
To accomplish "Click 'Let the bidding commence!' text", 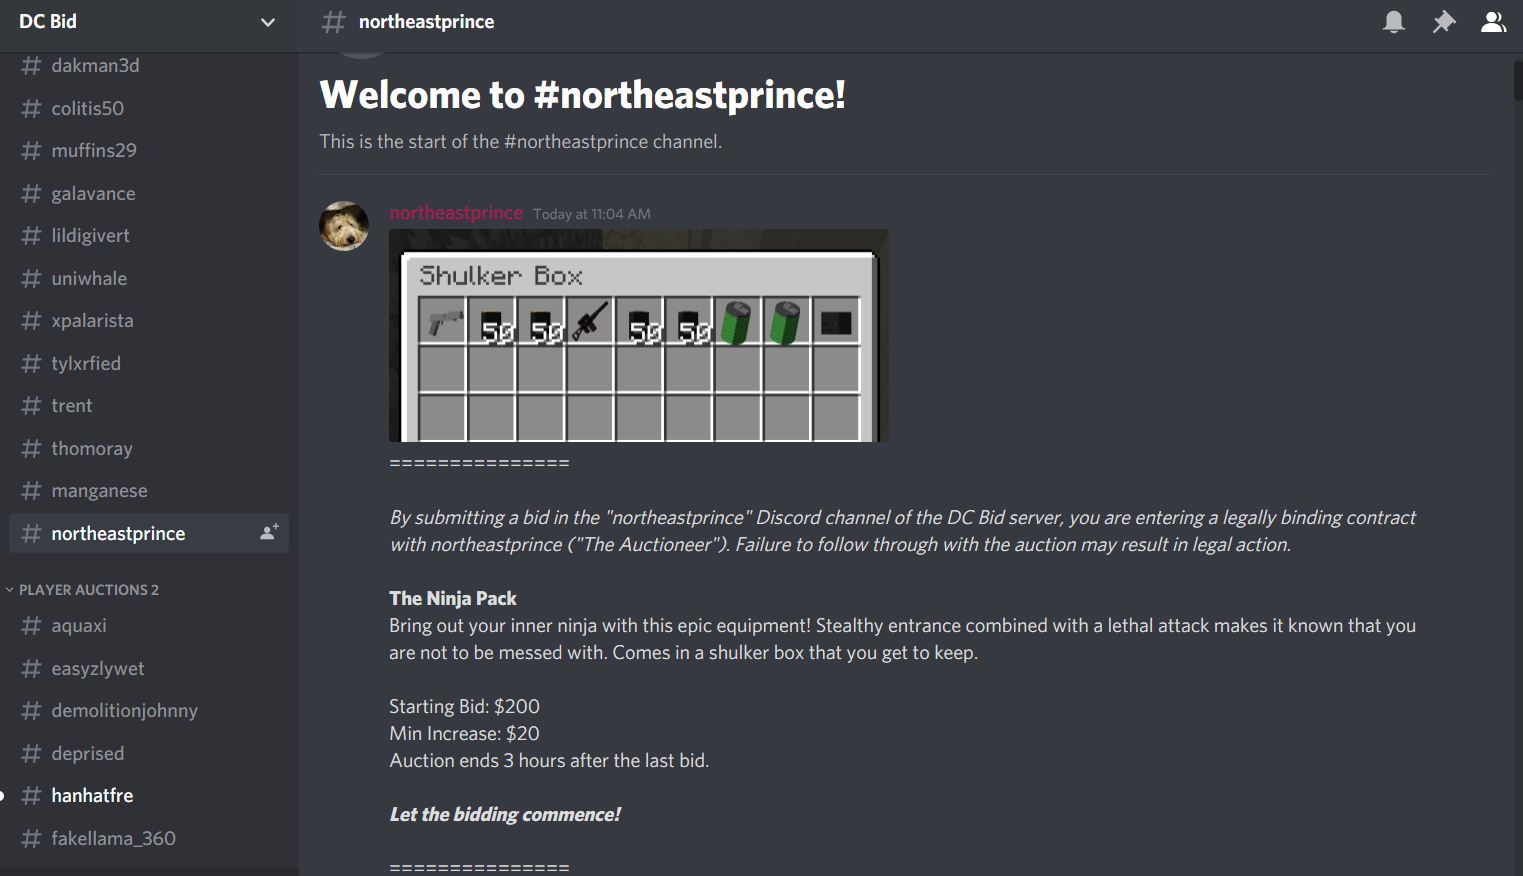I will (x=505, y=814).
